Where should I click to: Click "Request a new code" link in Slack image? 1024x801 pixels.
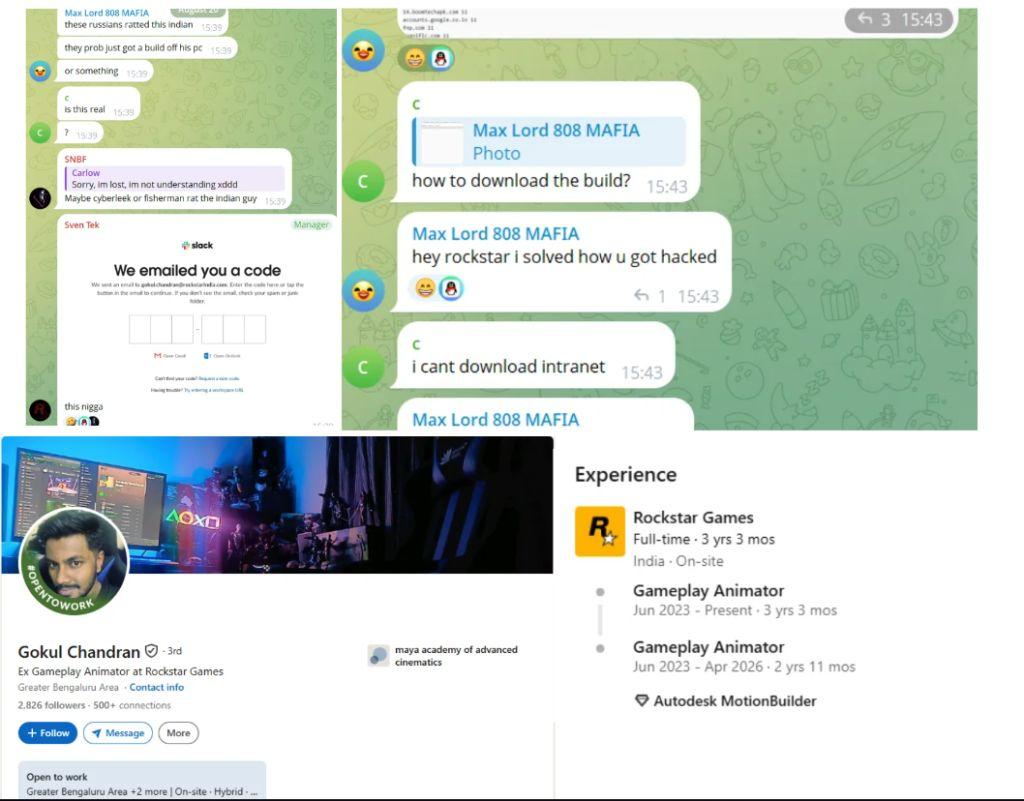(219, 379)
